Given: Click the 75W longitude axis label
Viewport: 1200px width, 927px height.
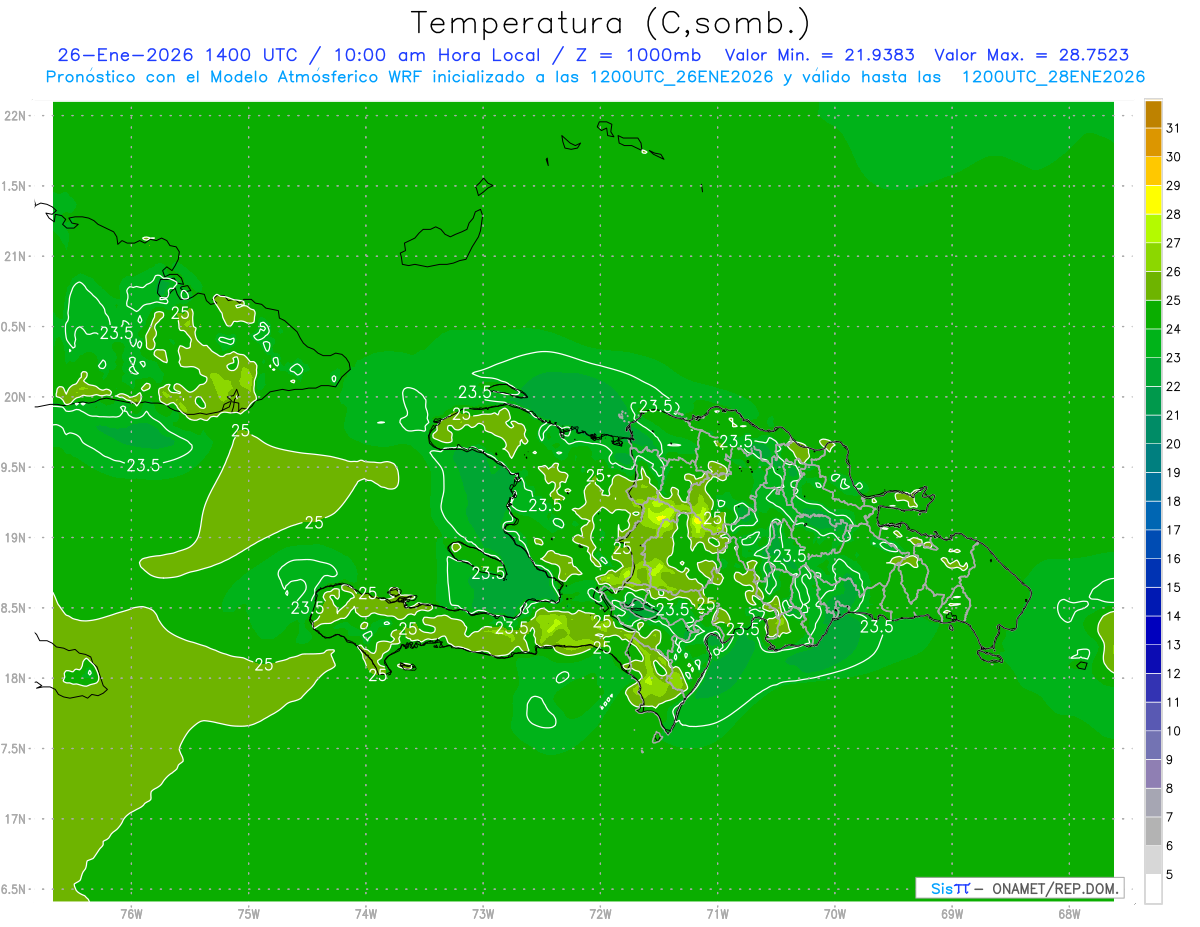Looking at the screenshot, I should pyautogui.click(x=249, y=913).
